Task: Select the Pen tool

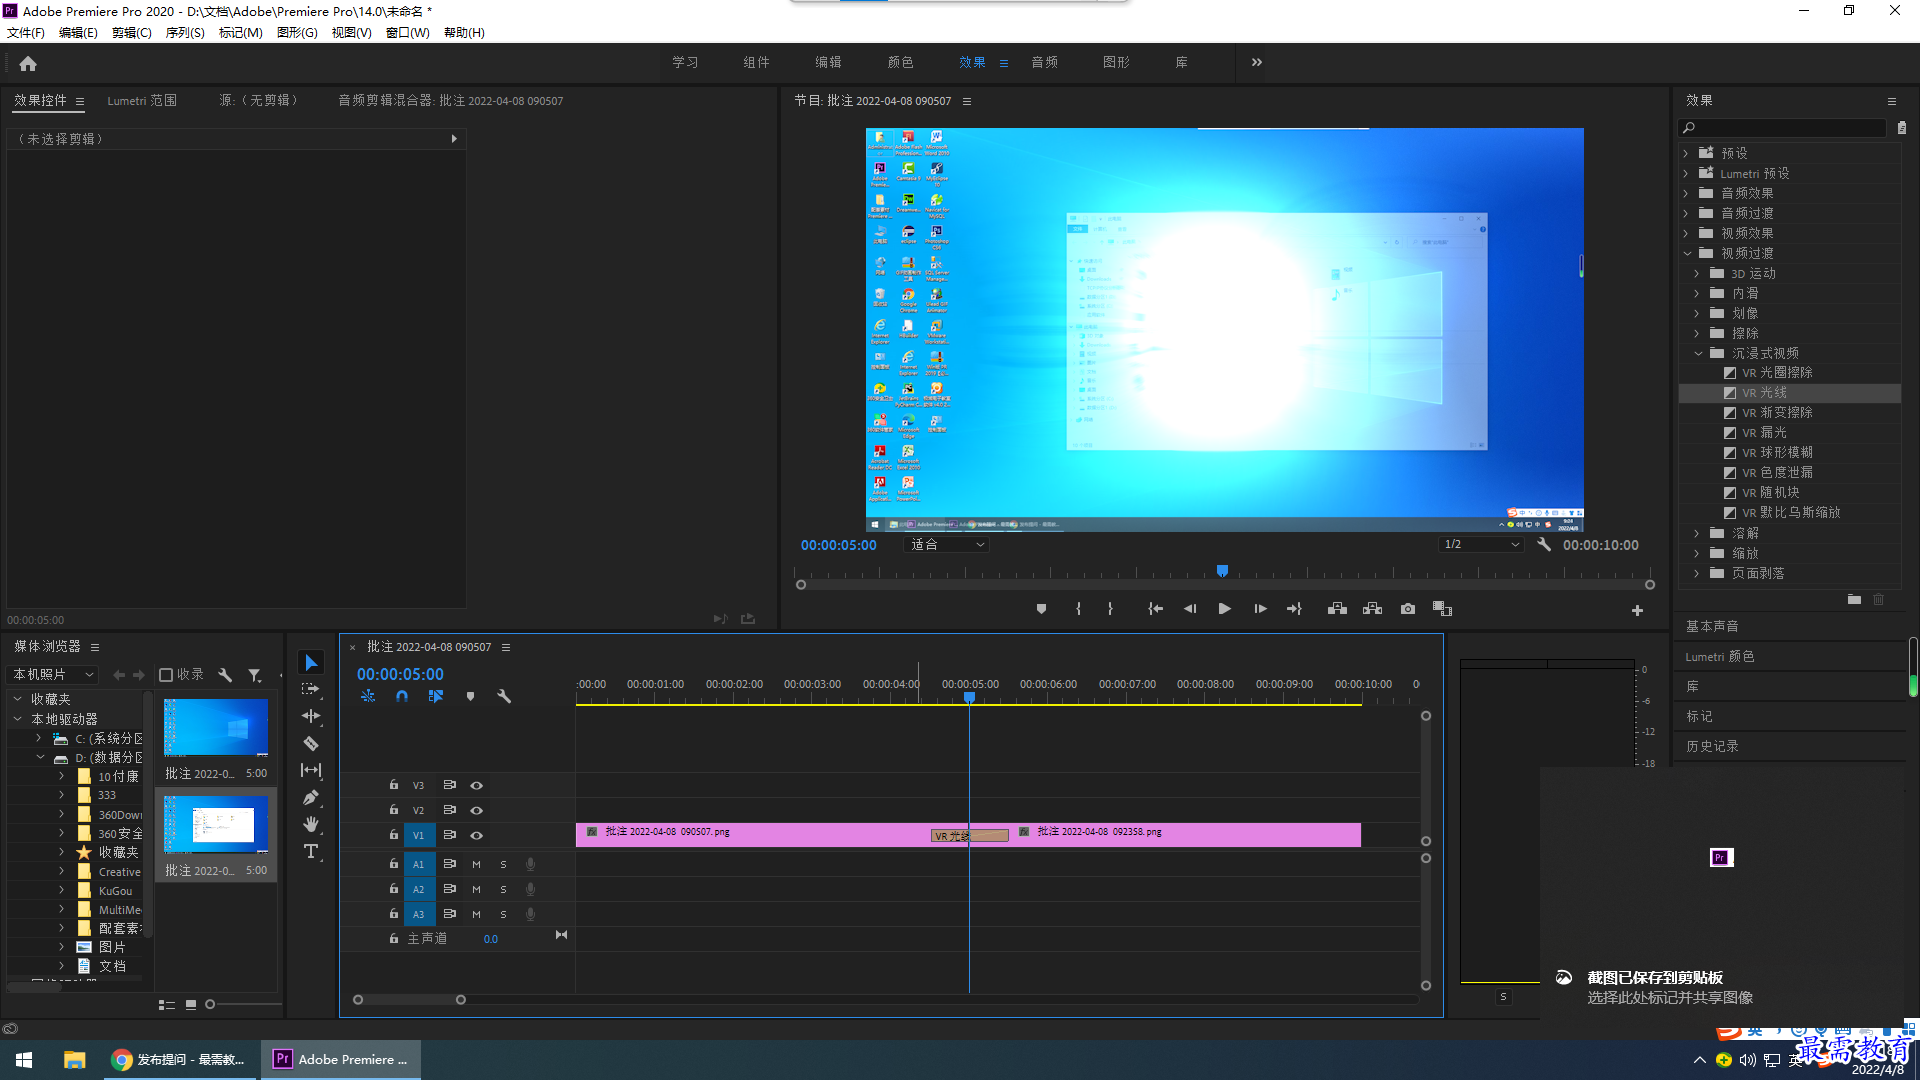Action: coord(311,797)
